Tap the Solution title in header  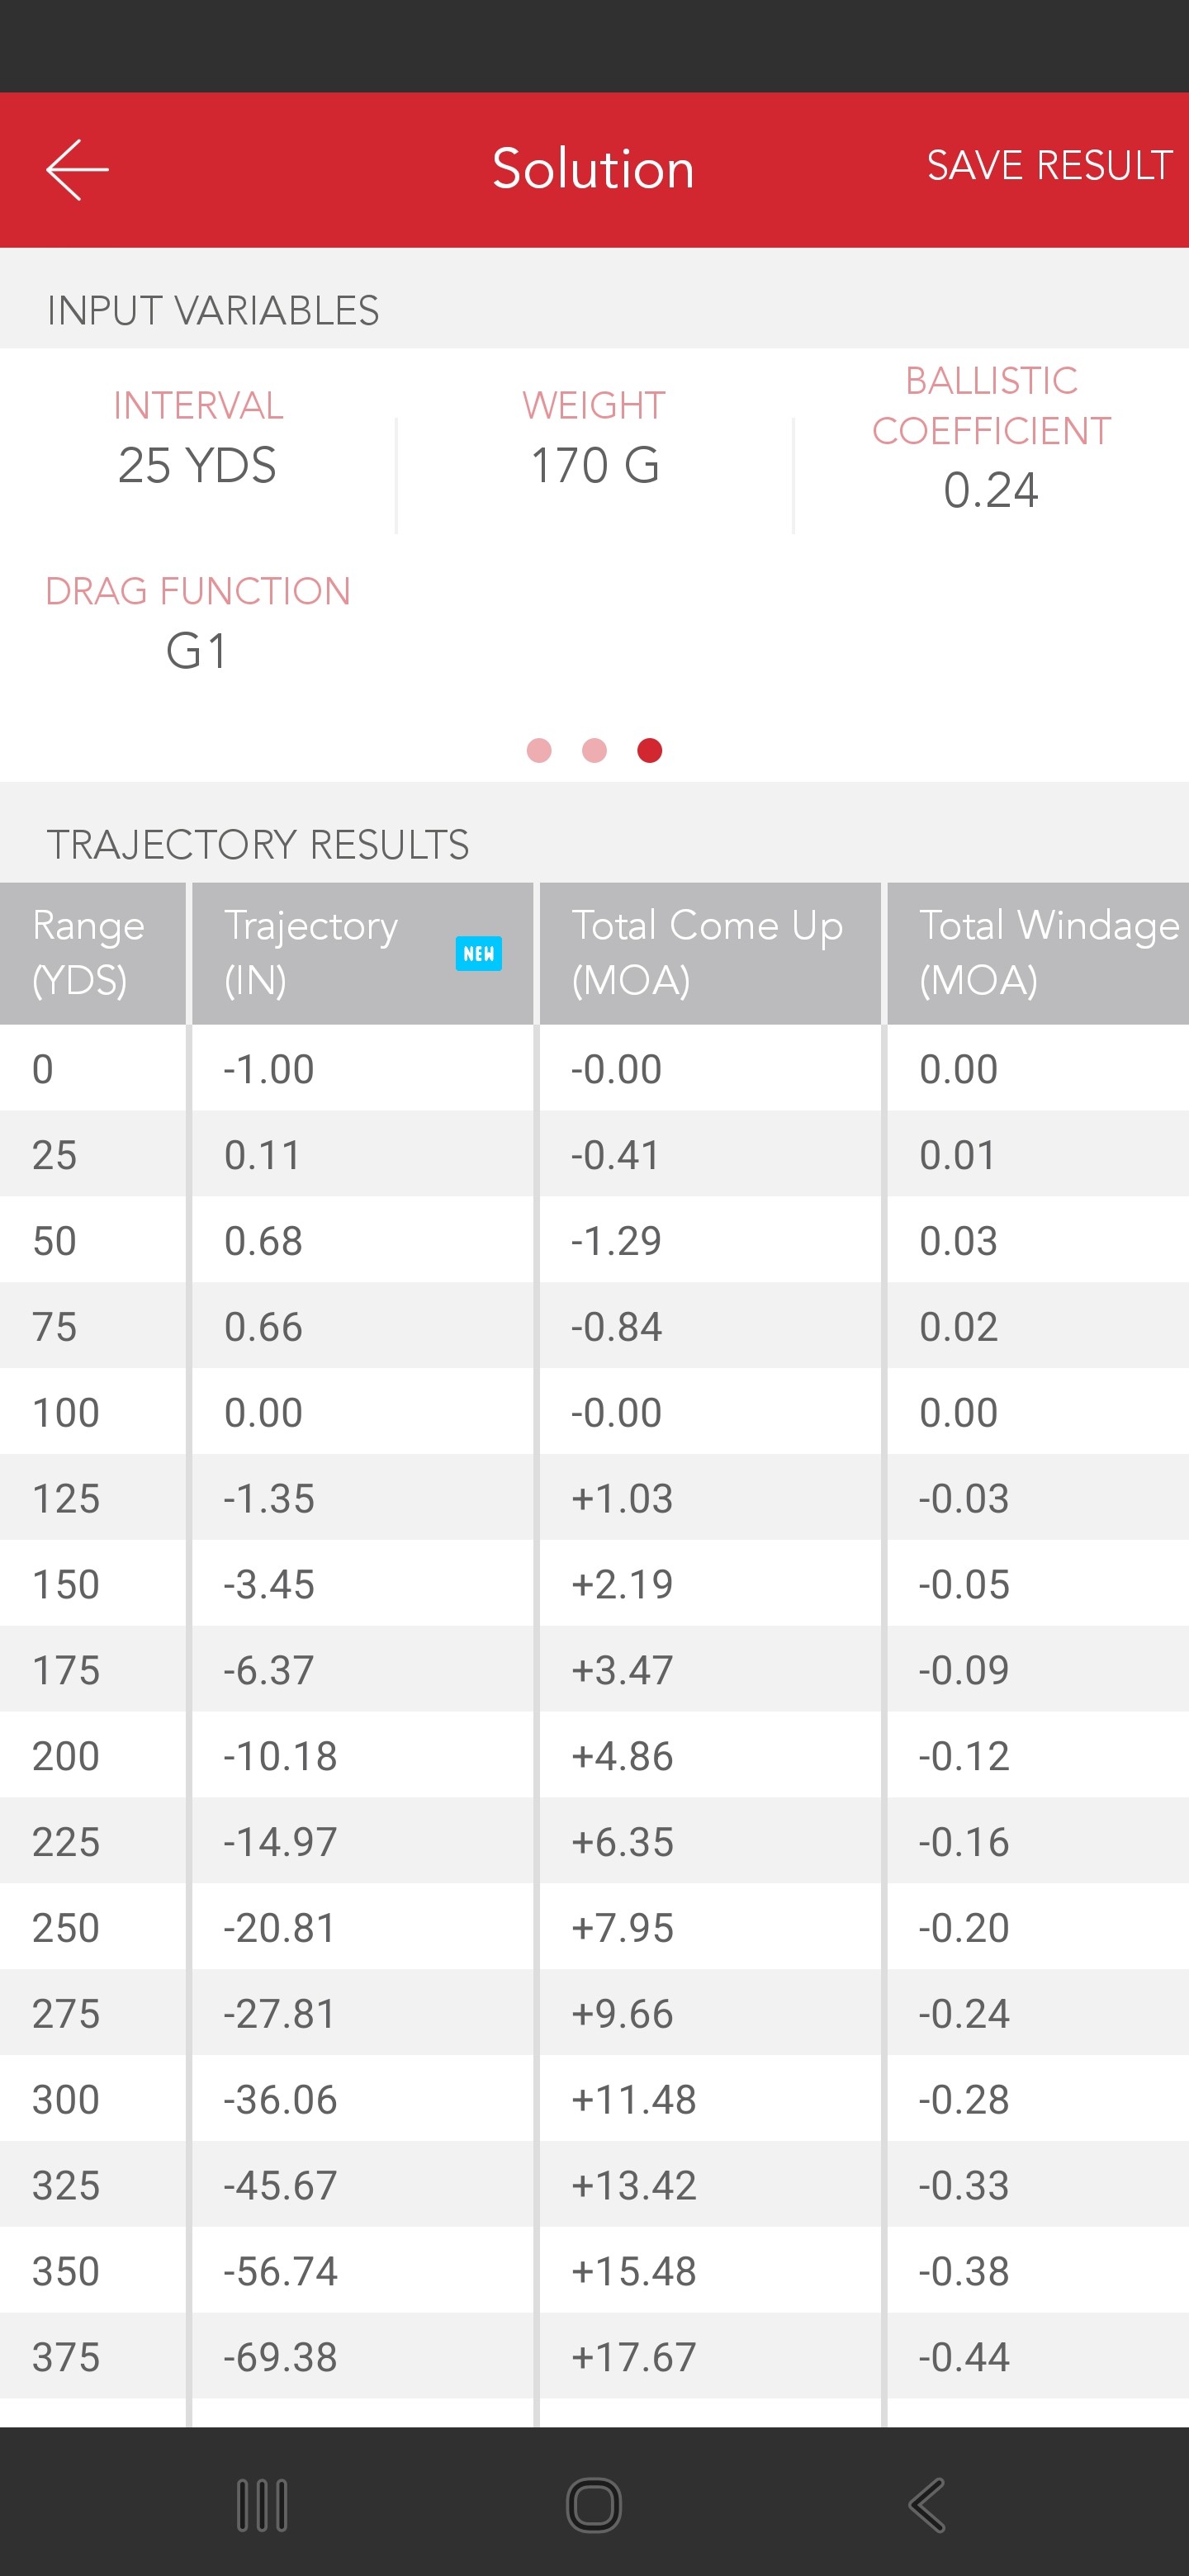[x=593, y=168]
